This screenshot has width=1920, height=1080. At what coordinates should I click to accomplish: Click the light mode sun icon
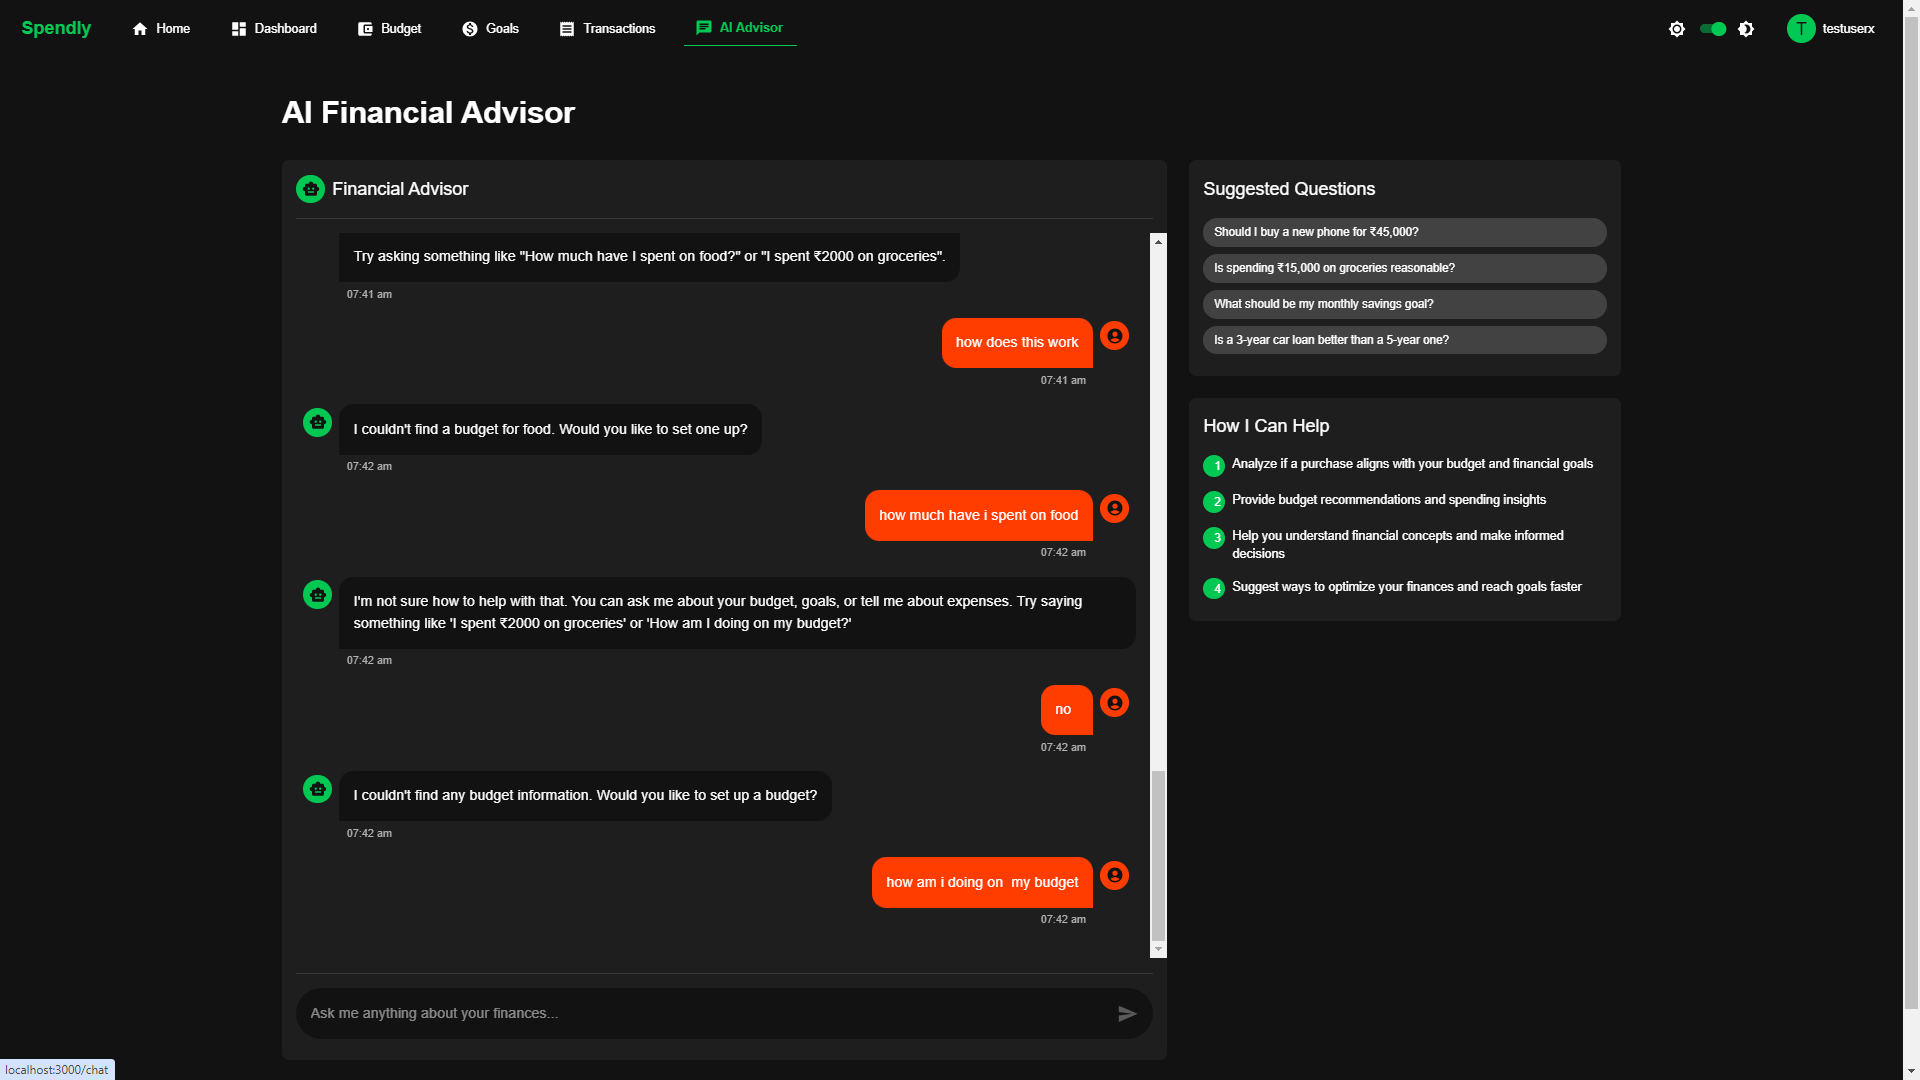1677,29
